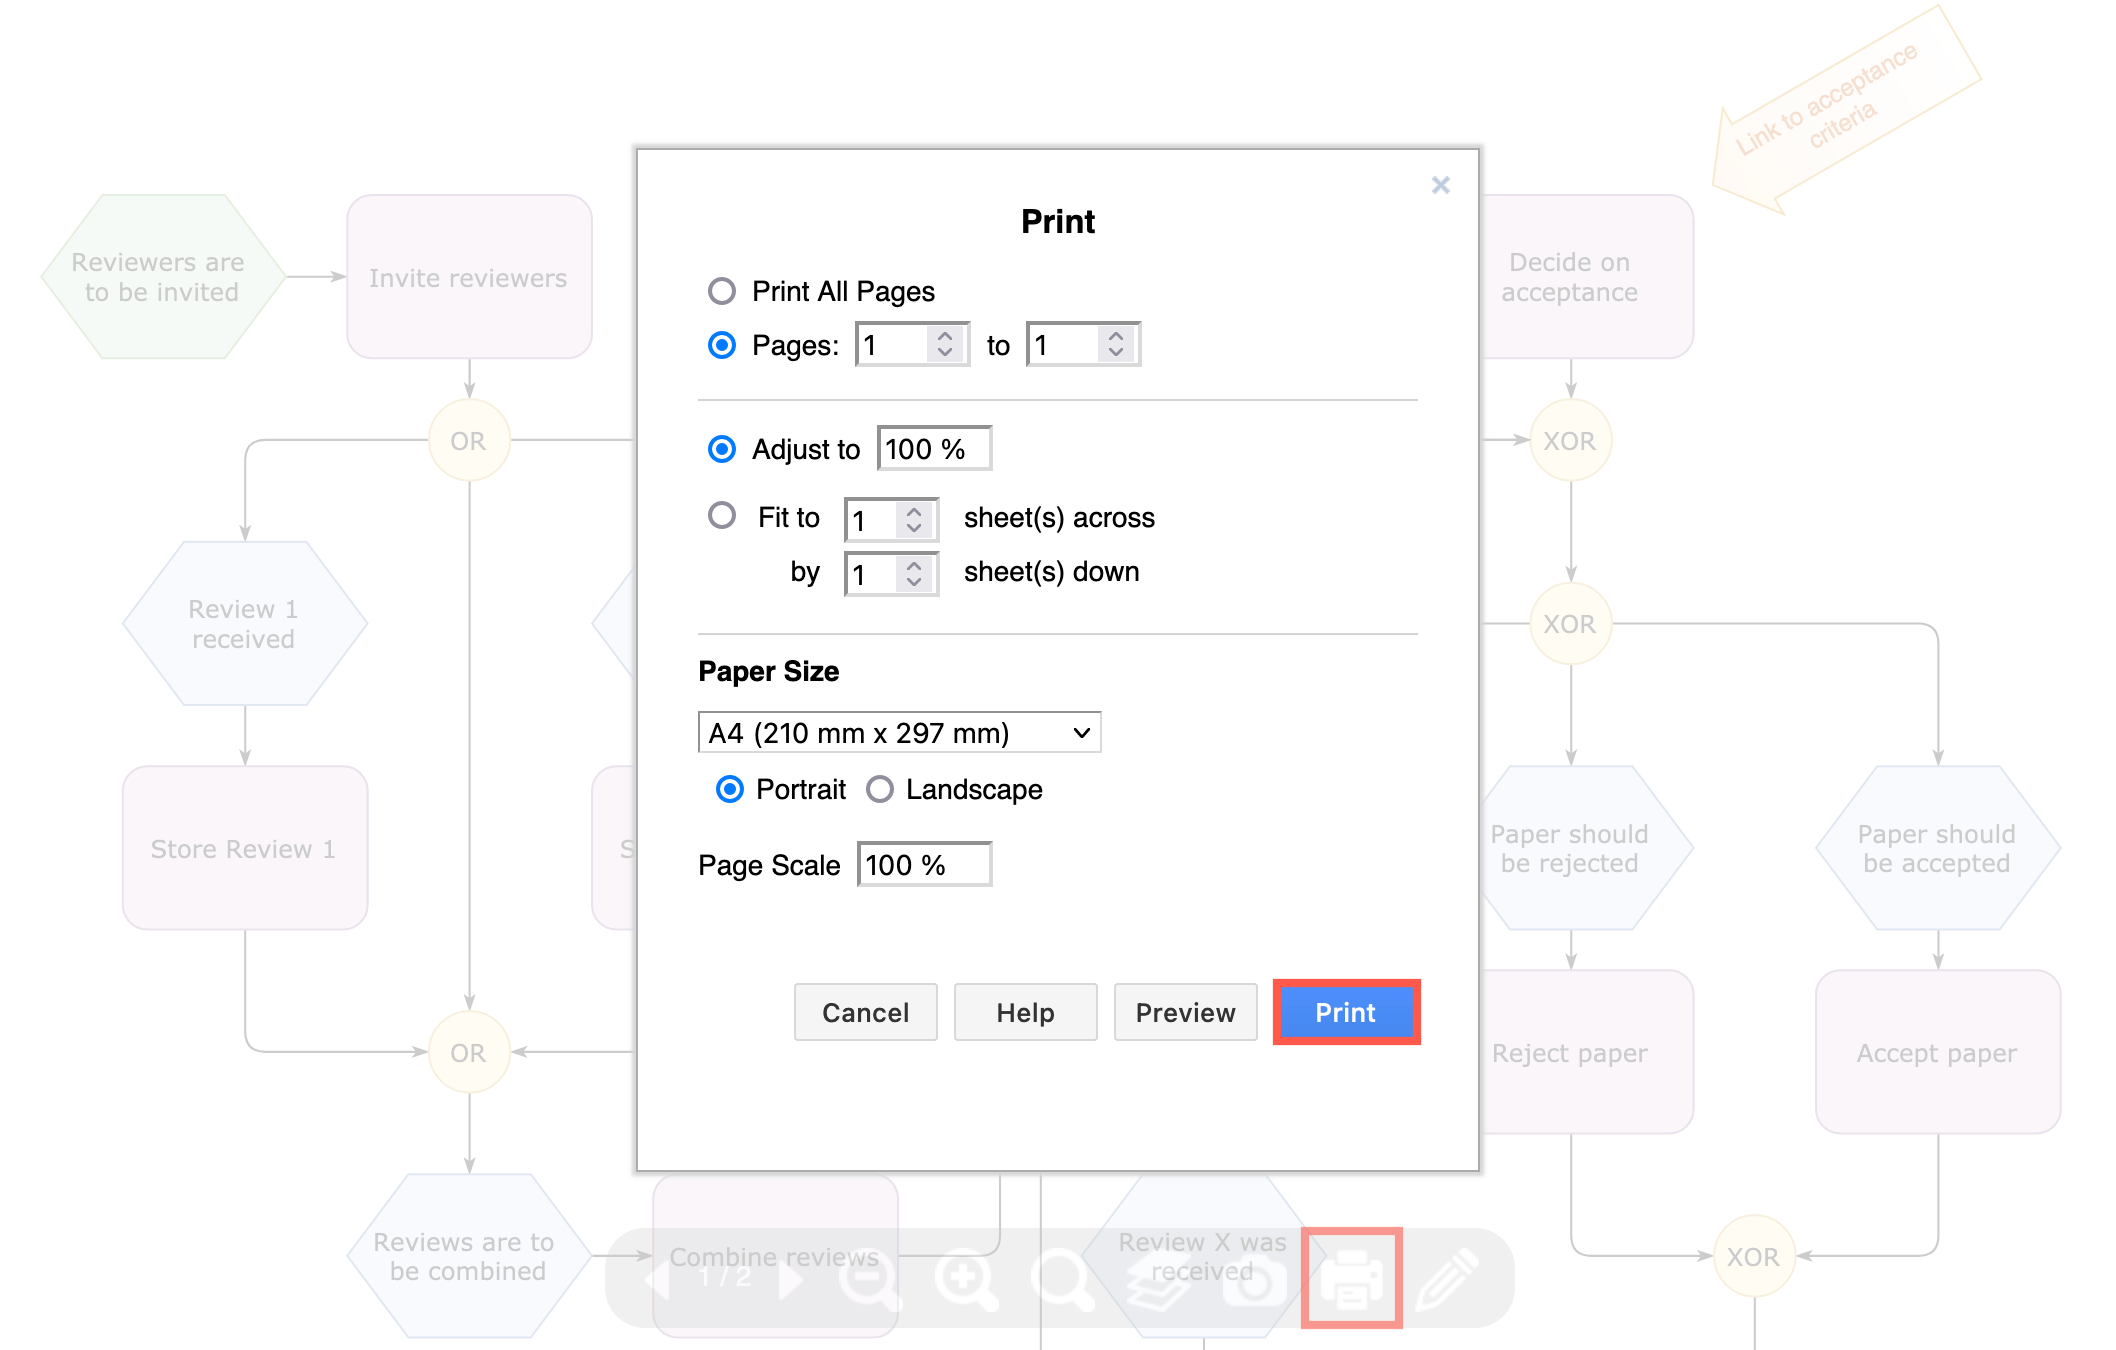Screen dimensions: 2116x1350
Task: Open the diagram with the Edit pencil icon
Action: tap(1449, 1281)
